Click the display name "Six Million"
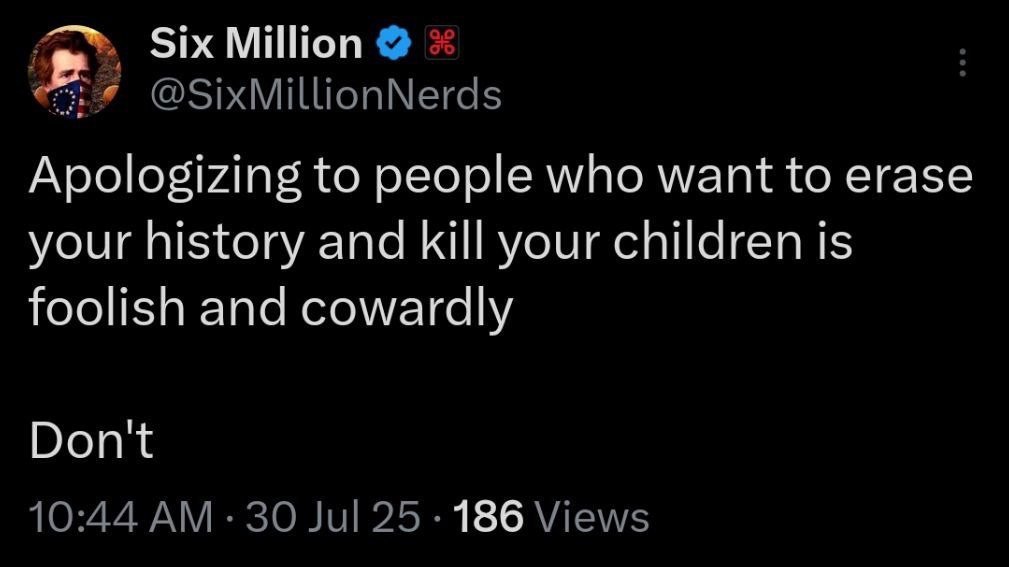Image resolution: width=1009 pixels, height=567 pixels. click(256, 43)
